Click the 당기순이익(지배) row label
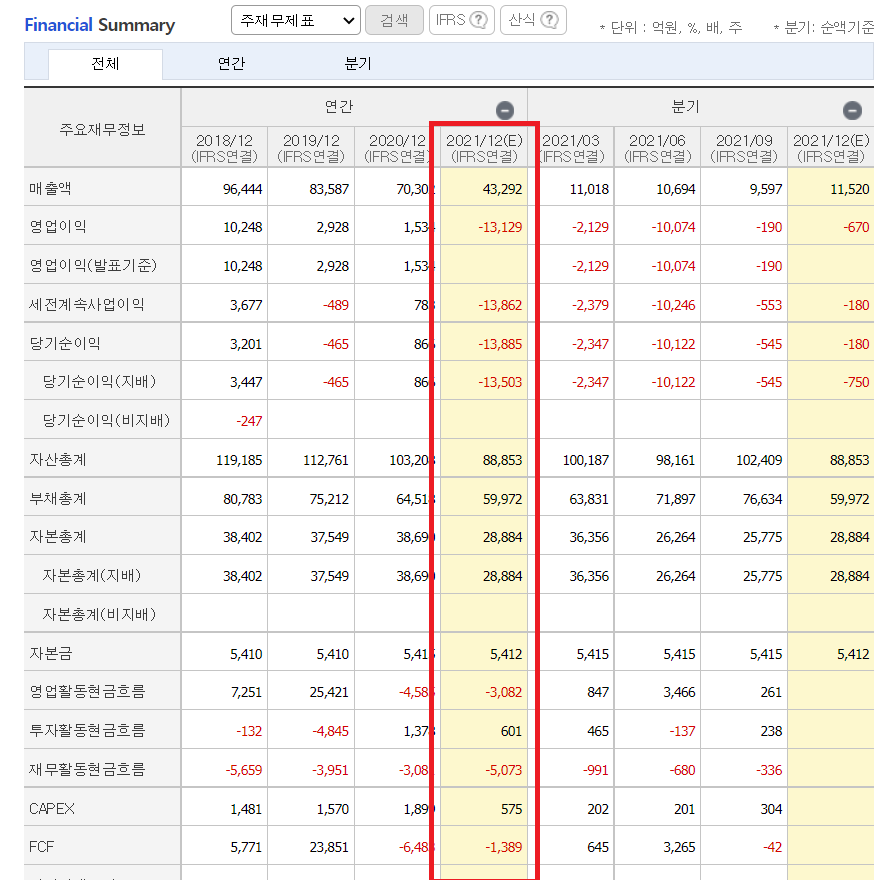The width and height of the screenshot is (889, 880). (99, 382)
